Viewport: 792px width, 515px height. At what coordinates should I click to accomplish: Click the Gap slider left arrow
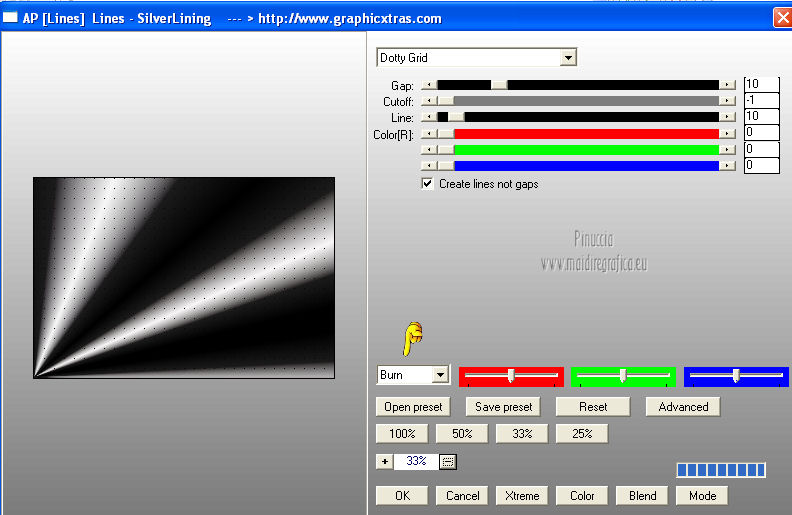point(429,85)
